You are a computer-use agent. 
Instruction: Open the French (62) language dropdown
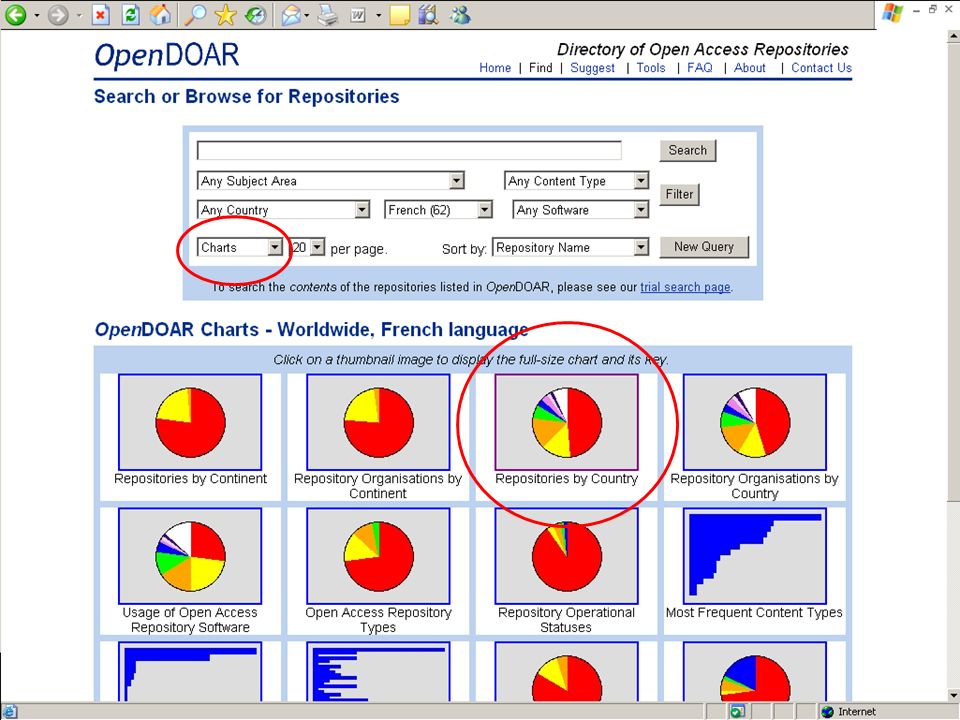pos(438,210)
